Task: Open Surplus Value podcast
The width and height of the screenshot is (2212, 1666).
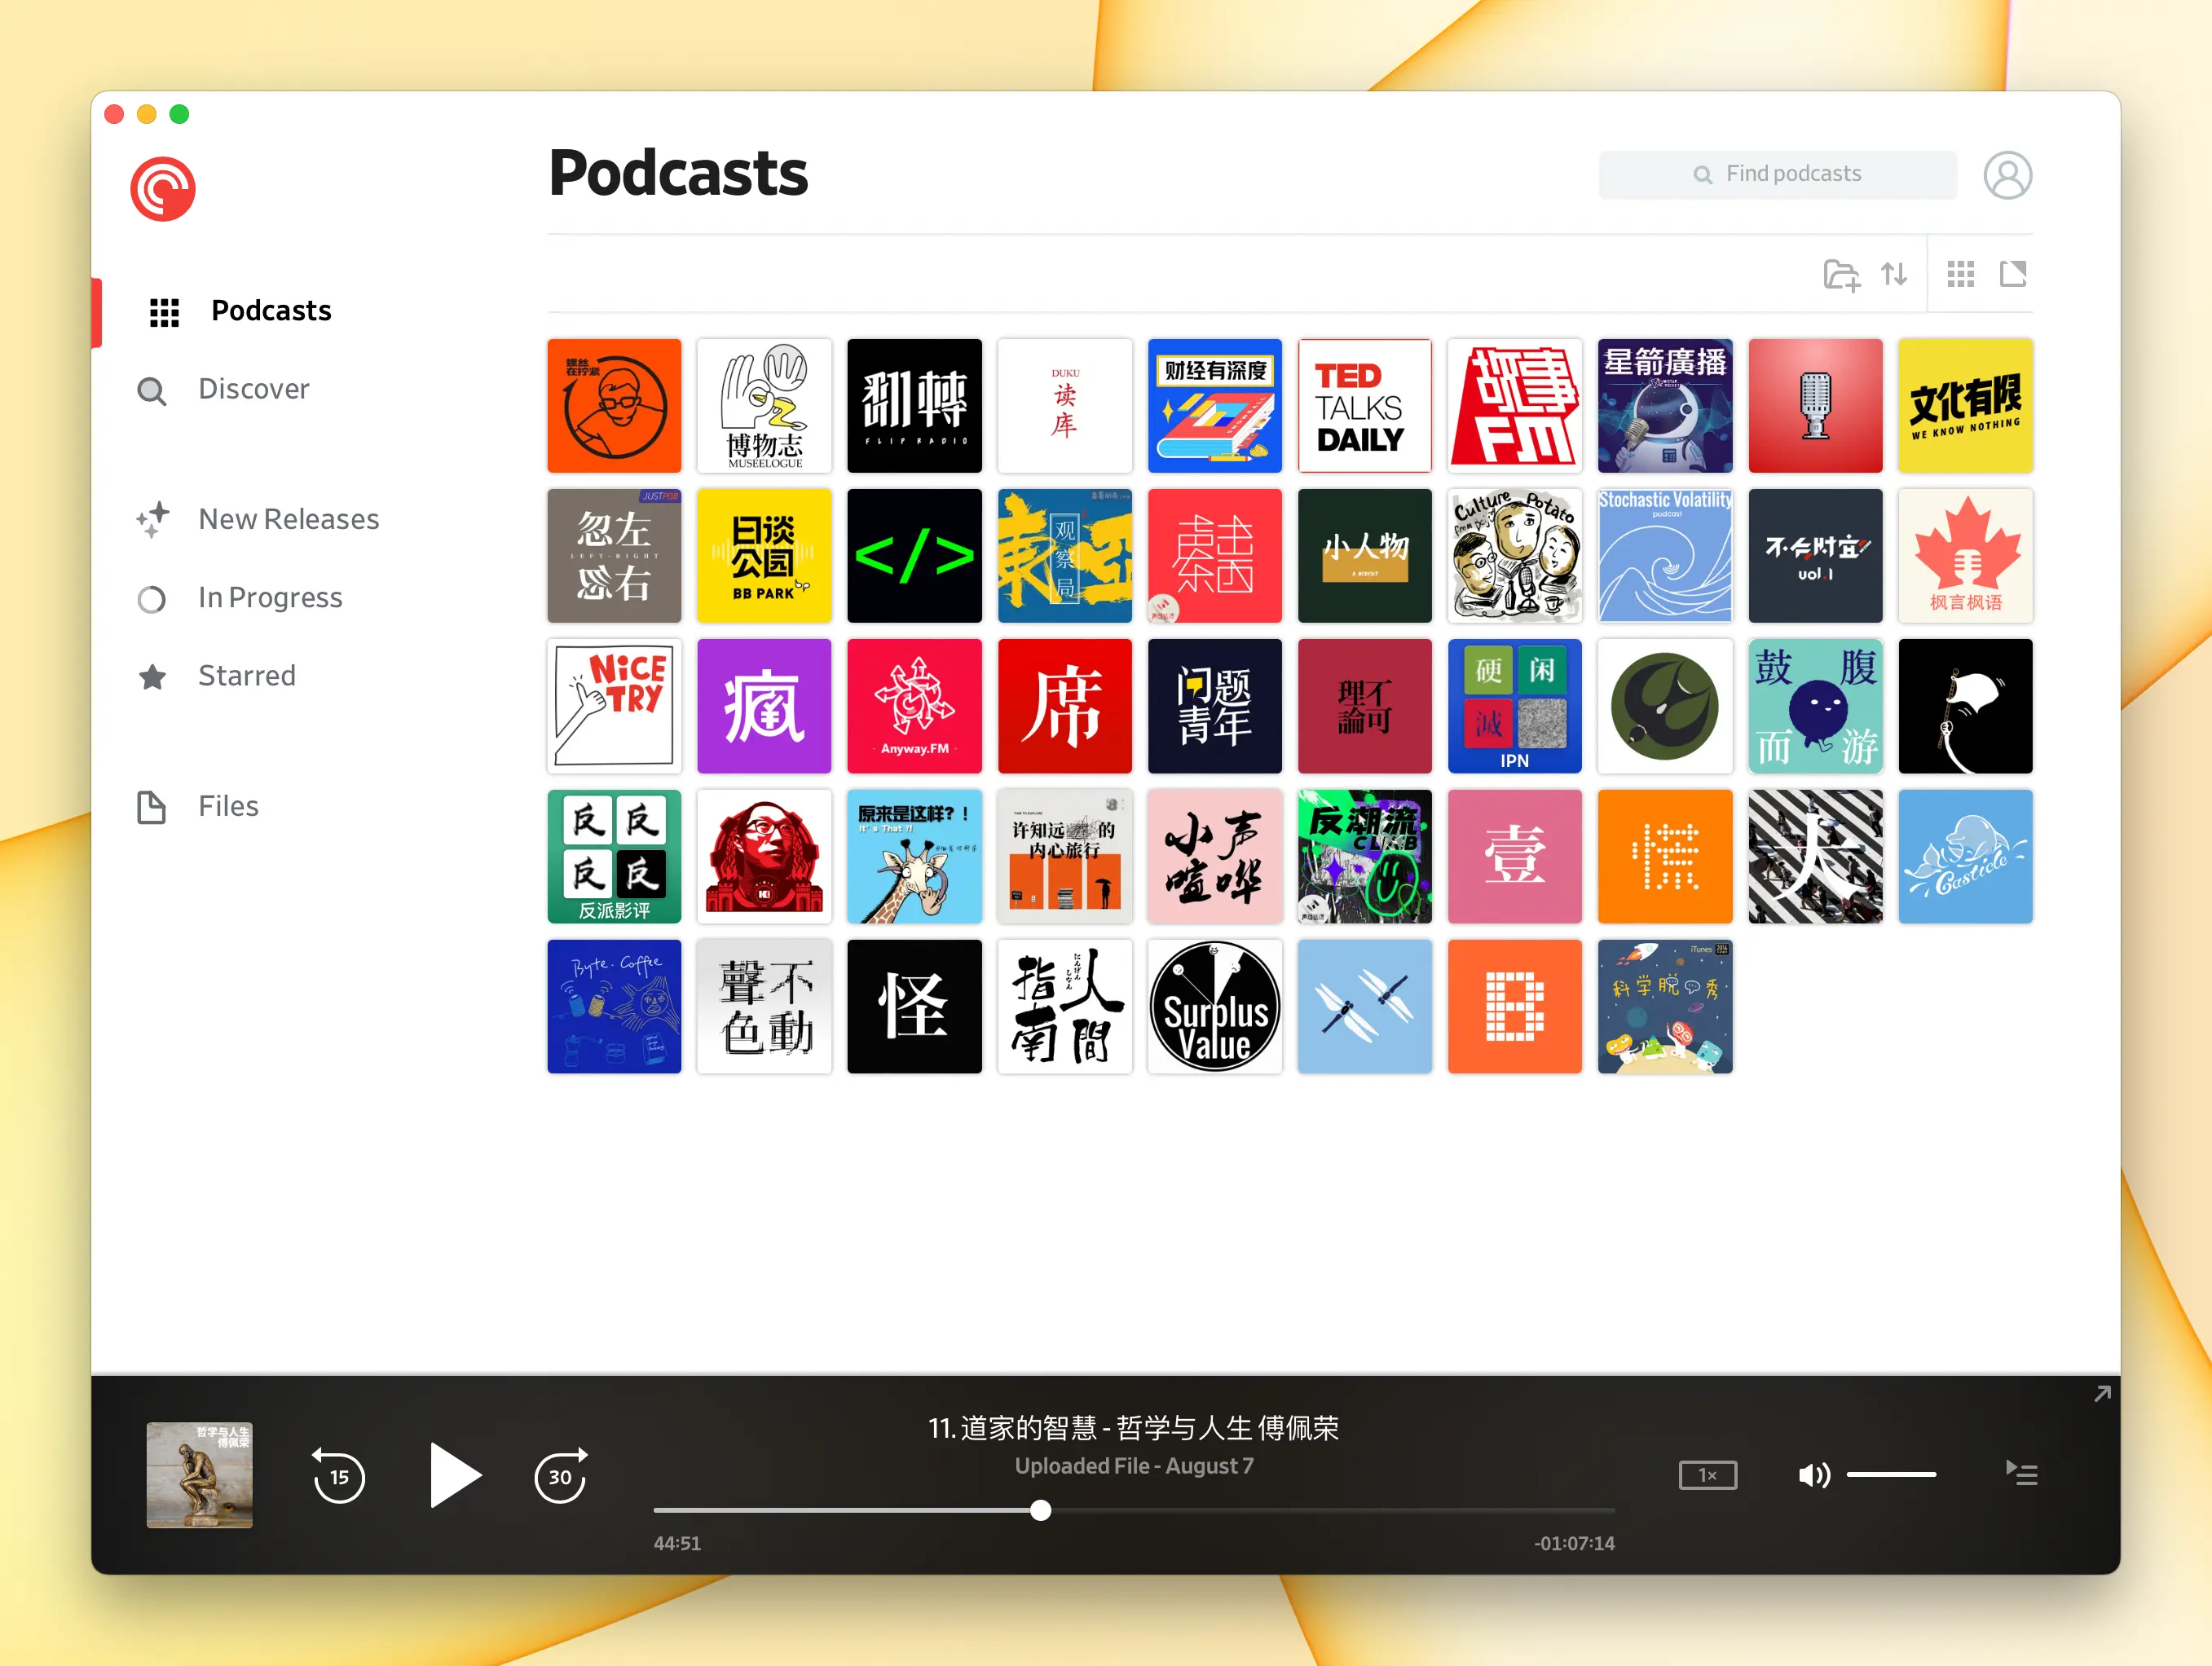Action: (1214, 1006)
